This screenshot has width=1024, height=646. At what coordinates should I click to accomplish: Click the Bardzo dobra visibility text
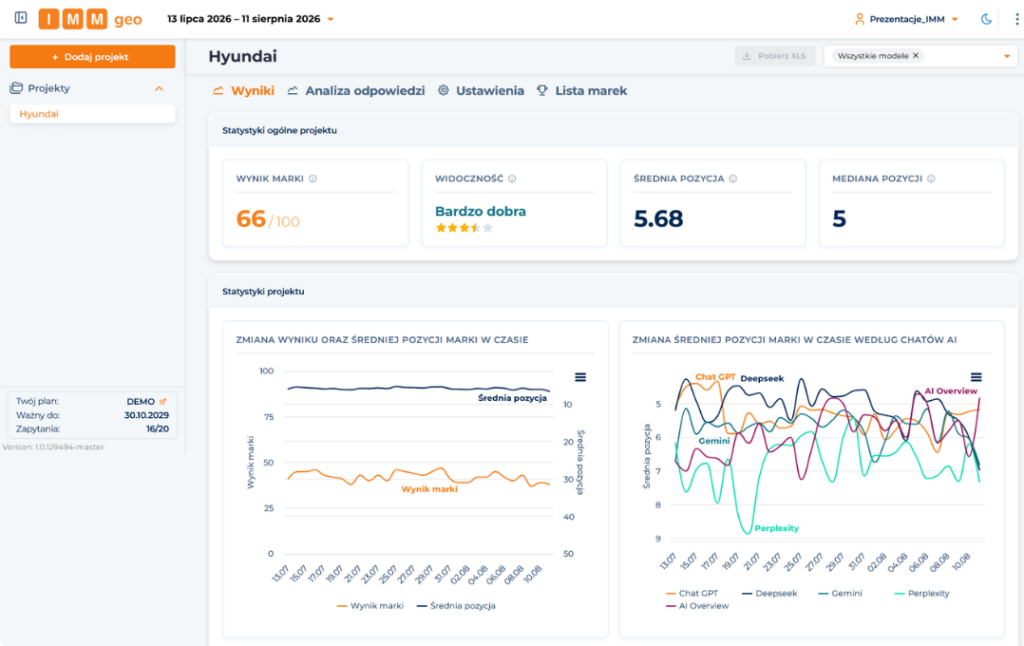(481, 212)
